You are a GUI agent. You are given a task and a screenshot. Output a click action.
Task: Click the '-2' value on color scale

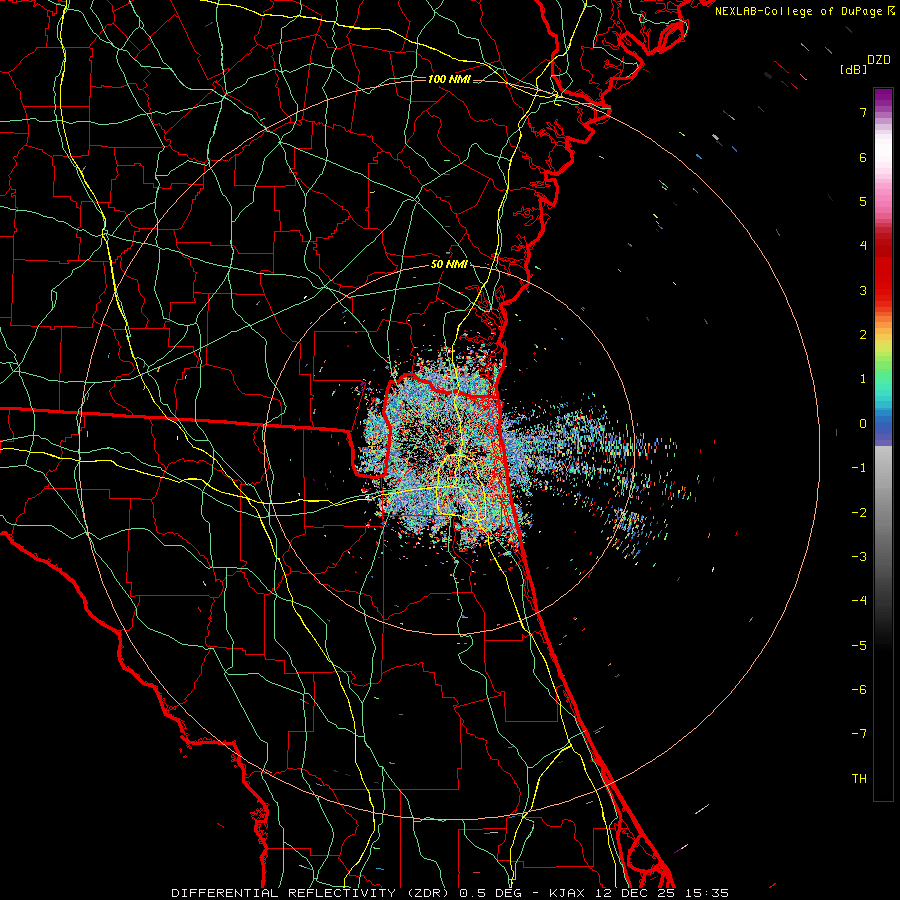pos(859,512)
